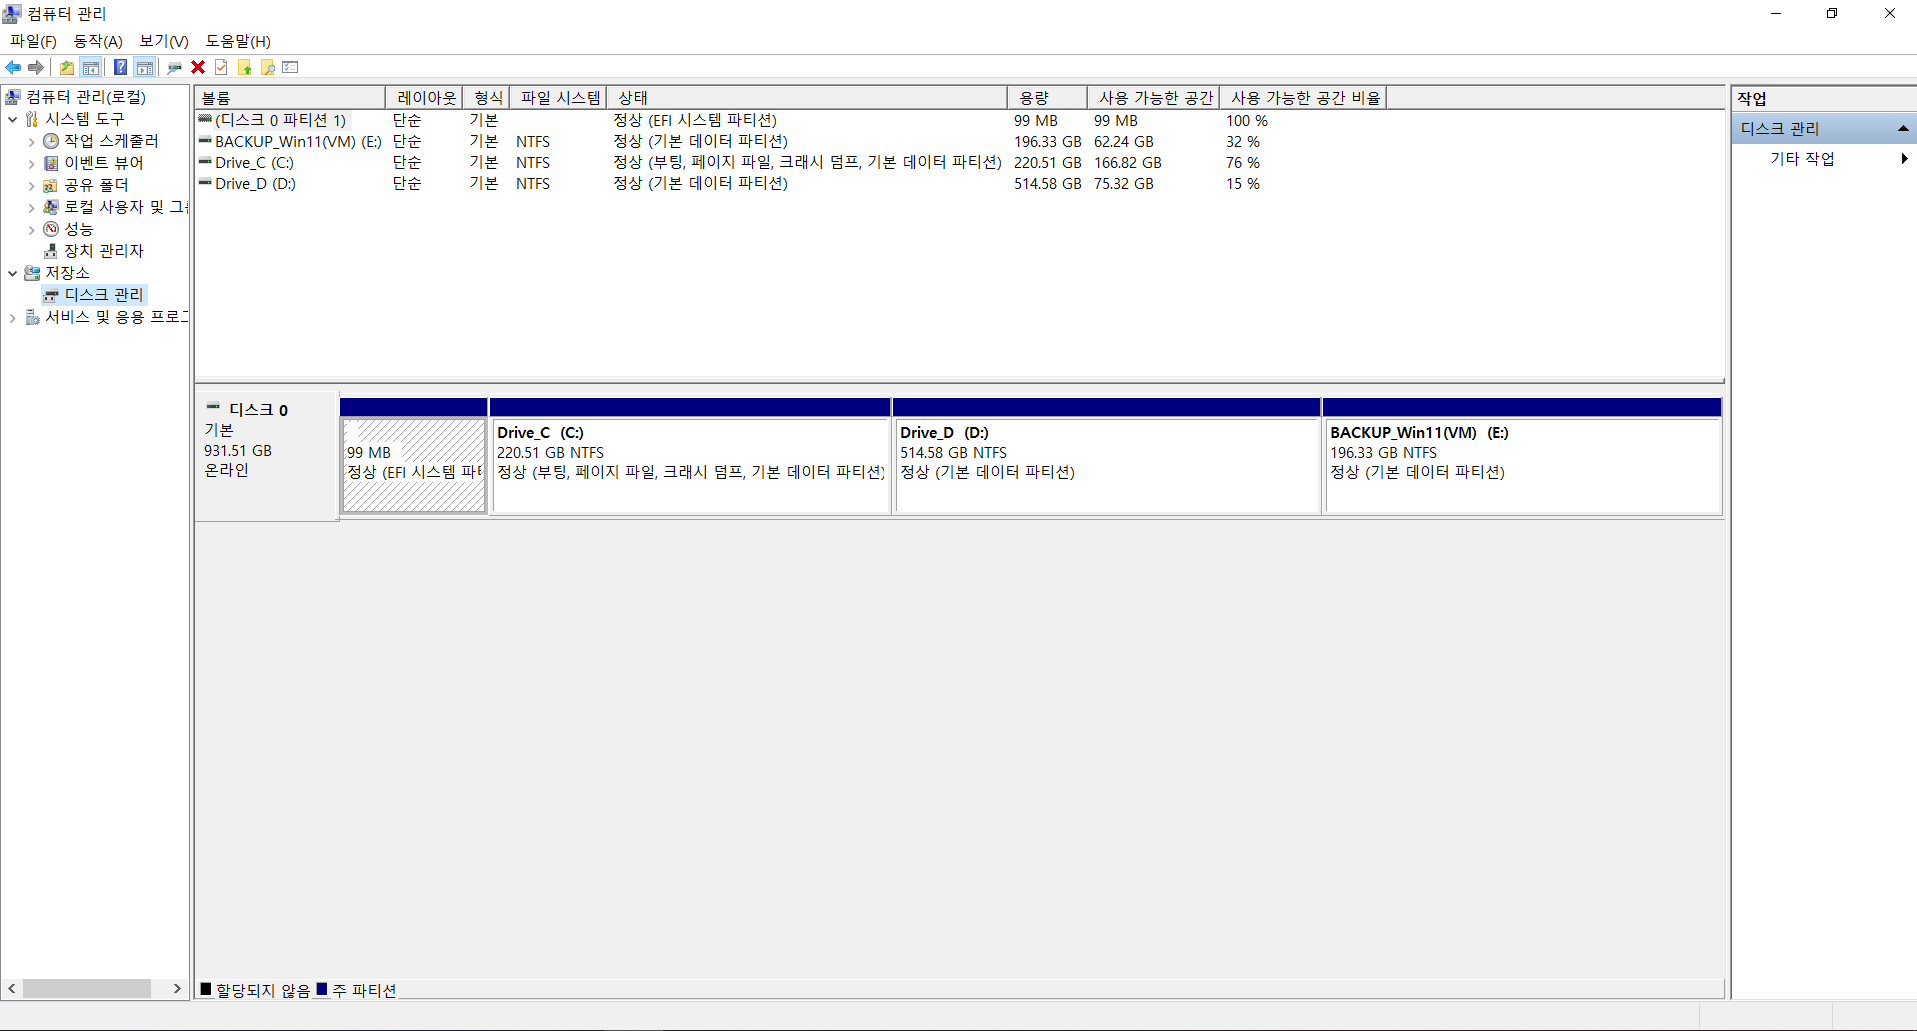Expand the 성능 node

coord(31,229)
